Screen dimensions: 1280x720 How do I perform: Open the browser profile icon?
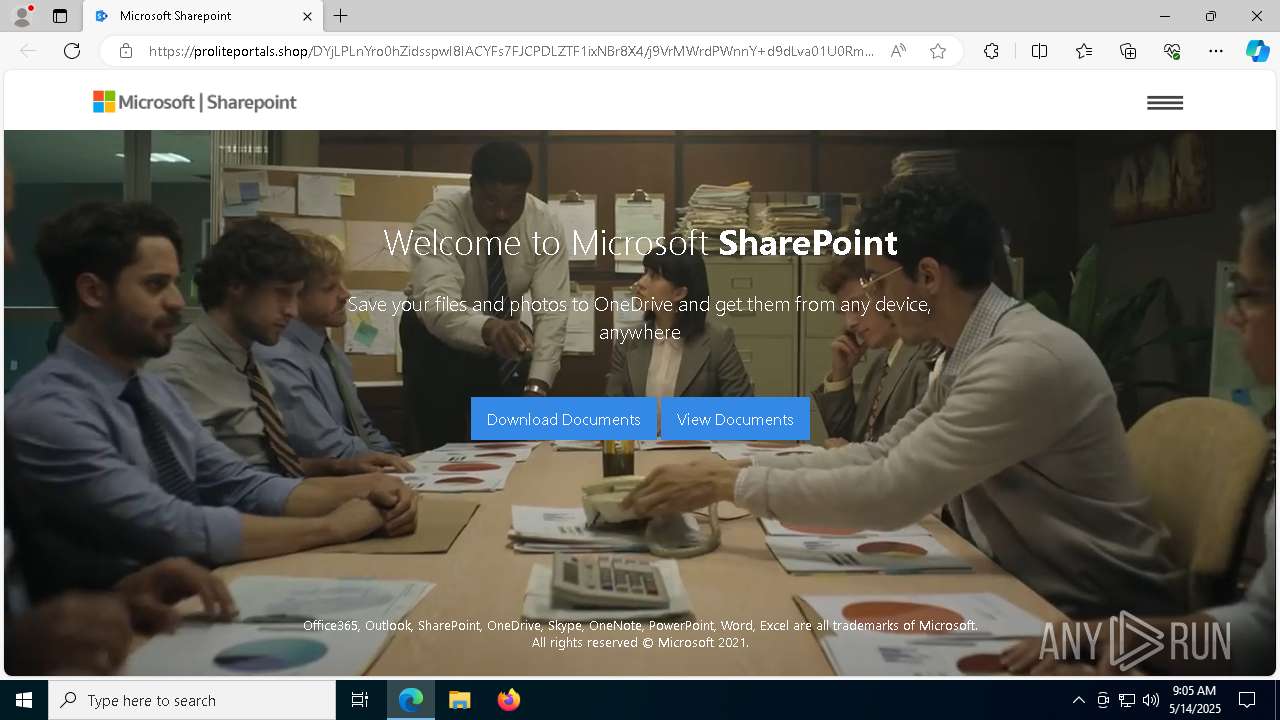(22, 16)
